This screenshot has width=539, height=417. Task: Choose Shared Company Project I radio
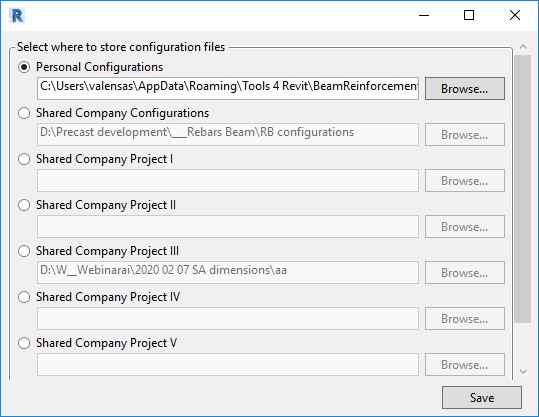coord(24,159)
